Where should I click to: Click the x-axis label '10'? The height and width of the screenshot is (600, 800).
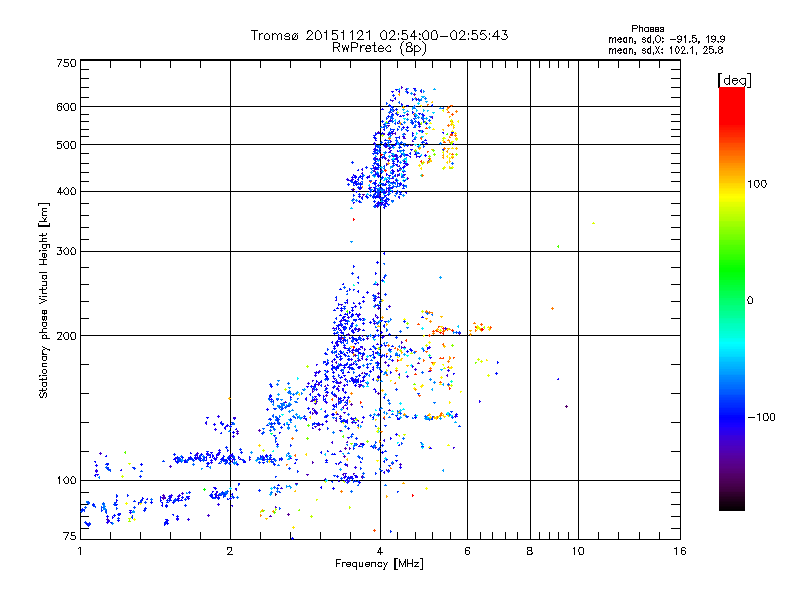578,551
